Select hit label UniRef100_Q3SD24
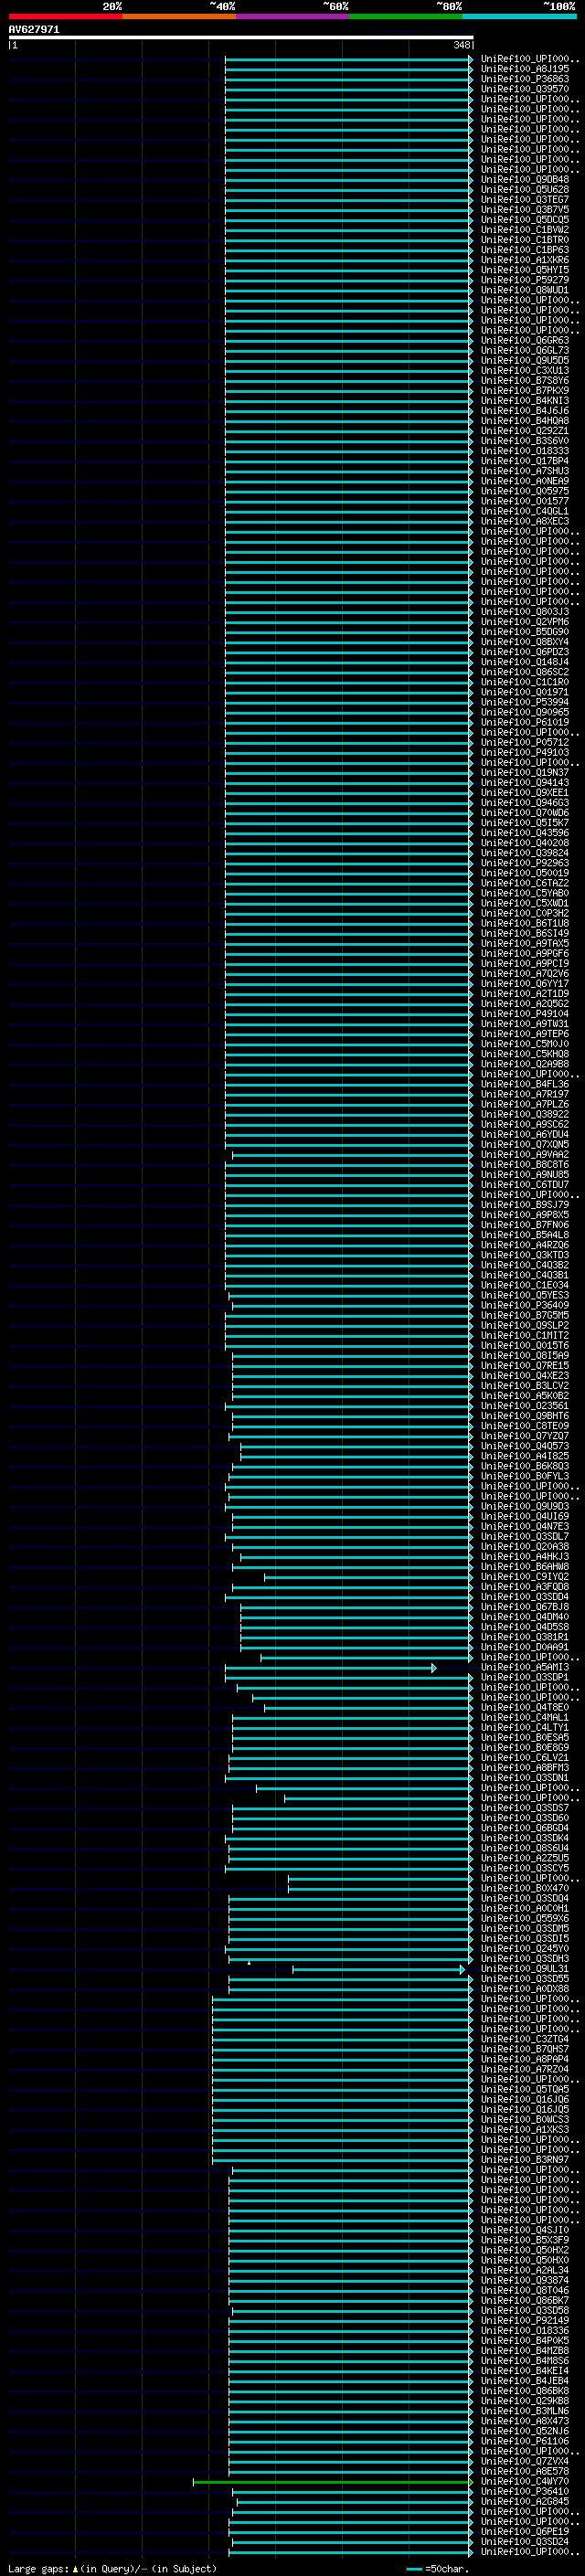This screenshot has height=2576, width=585. (x=525, y=2542)
